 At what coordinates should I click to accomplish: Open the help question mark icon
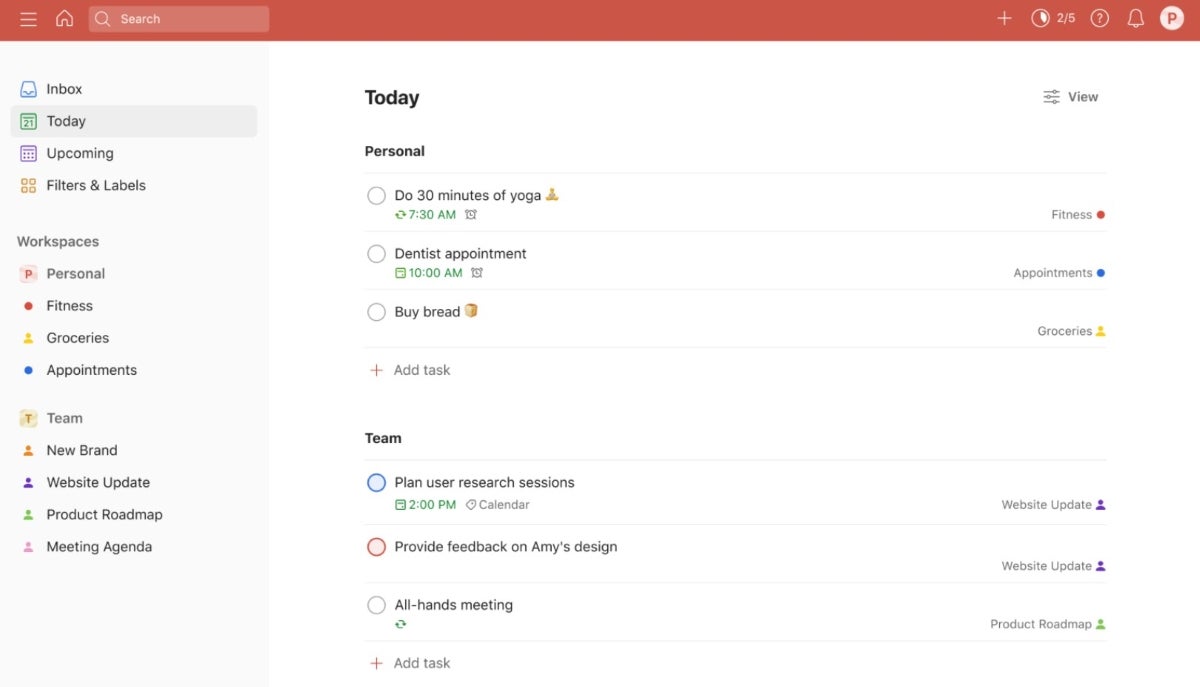tap(1101, 17)
